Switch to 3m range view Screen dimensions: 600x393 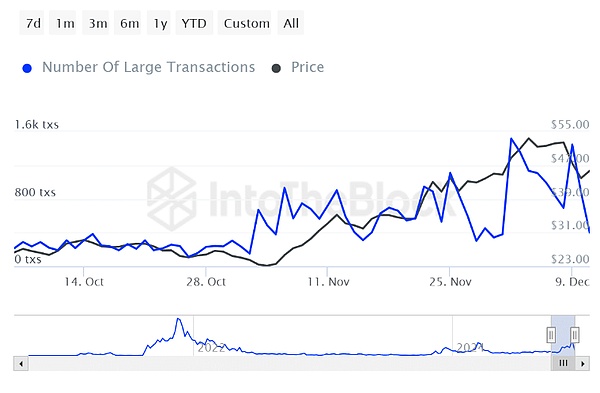(x=96, y=23)
